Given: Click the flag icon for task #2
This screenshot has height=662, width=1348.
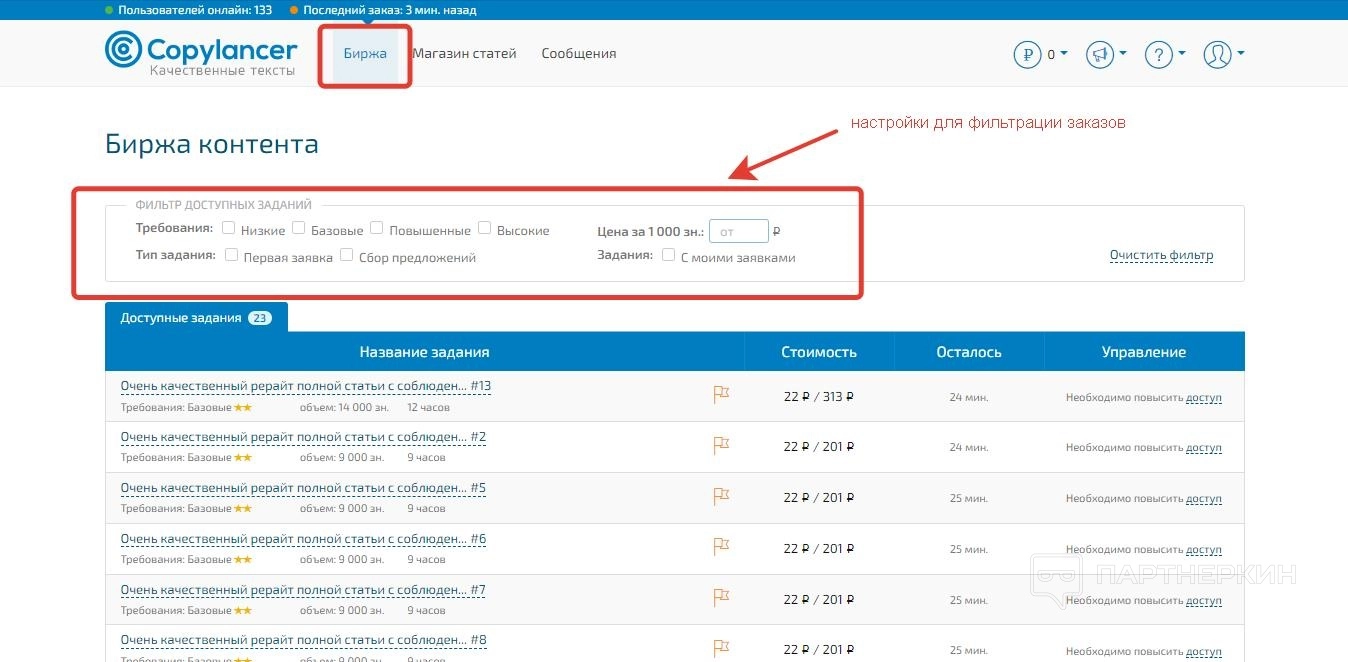Looking at the screenshot, I should click(720, 446).
